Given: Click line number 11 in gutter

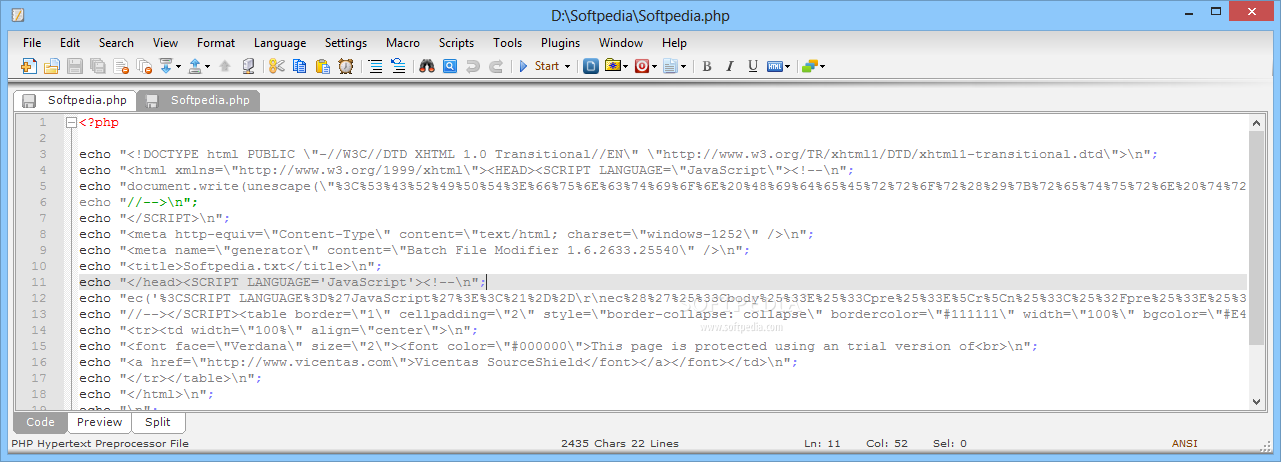Looking at the screenshot, I should pyautogui.click(x=39, y=282).
